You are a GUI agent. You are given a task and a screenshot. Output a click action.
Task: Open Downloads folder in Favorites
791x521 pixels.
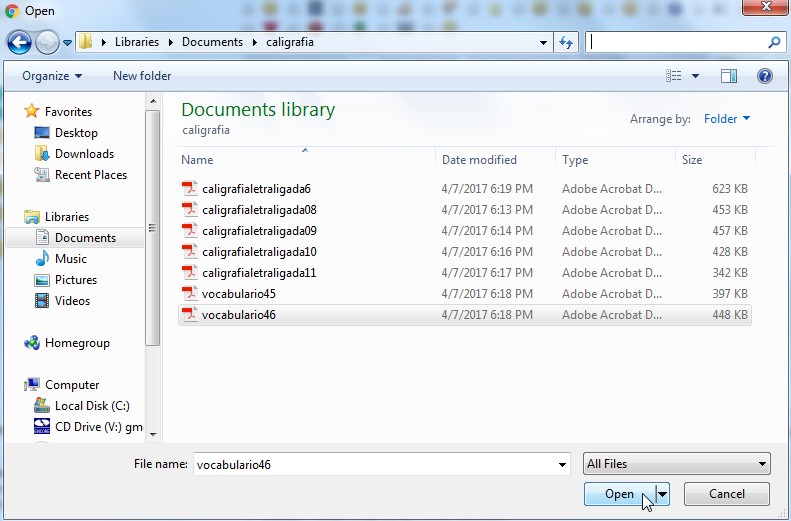click(x=84, y=154)
